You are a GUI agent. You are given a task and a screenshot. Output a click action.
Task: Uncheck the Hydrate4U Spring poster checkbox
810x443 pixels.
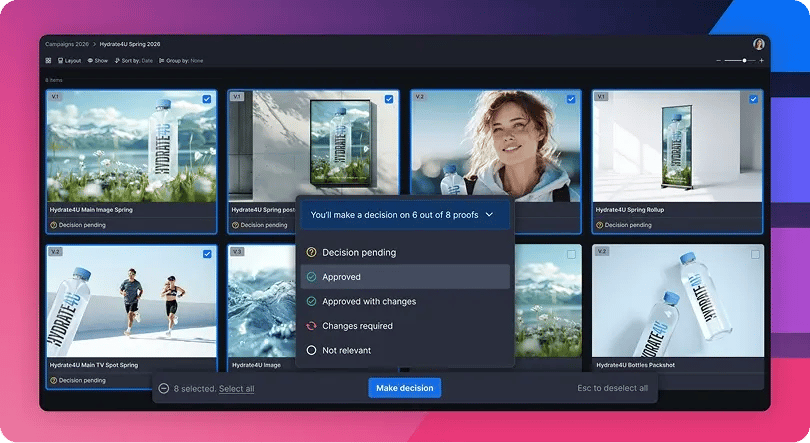coord(389,99)
